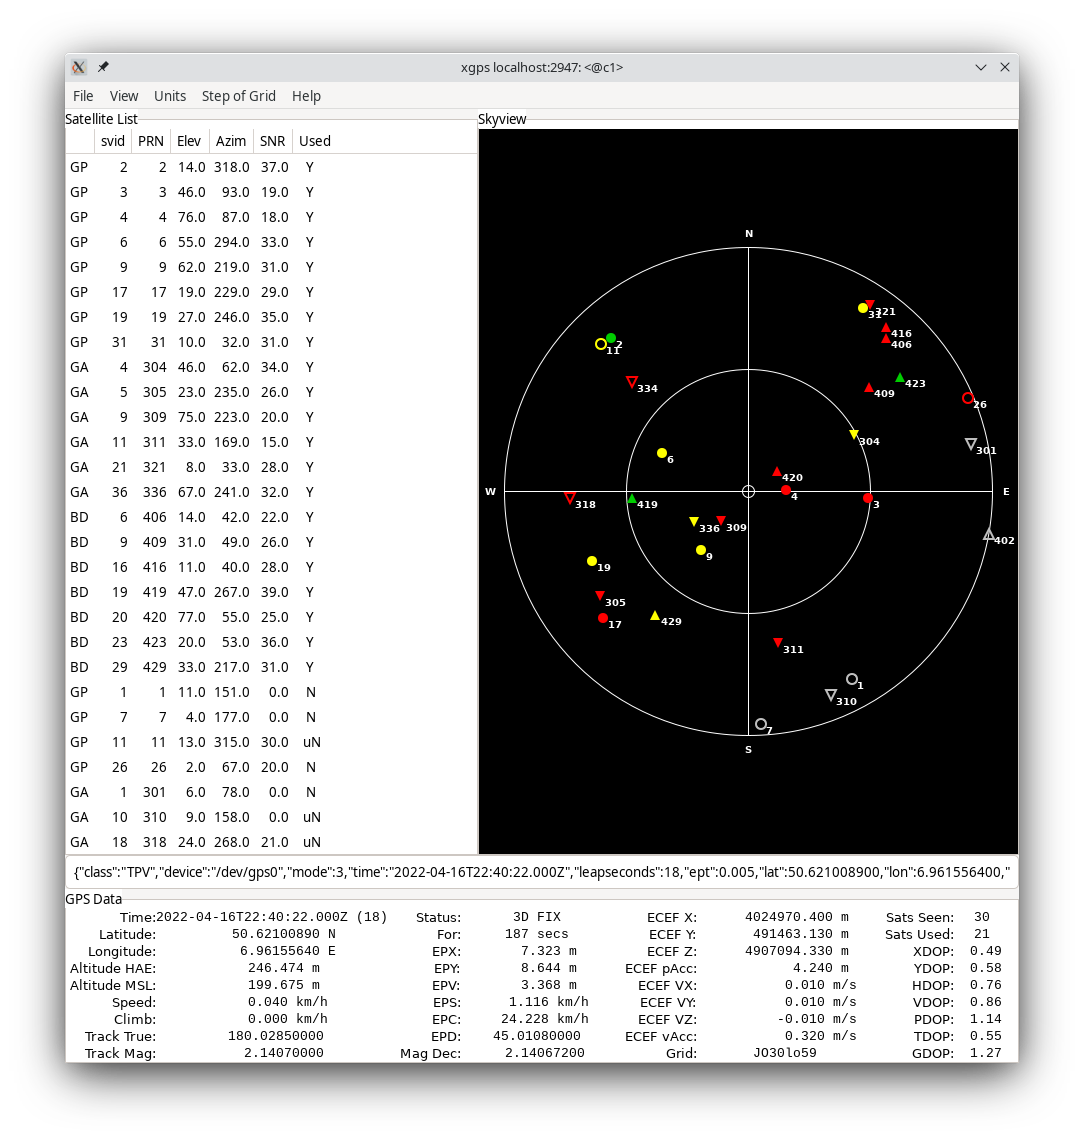Click unused satellite 402 marker in skyview
This screenshot has height=1140, width=1084.
point(989,535)
